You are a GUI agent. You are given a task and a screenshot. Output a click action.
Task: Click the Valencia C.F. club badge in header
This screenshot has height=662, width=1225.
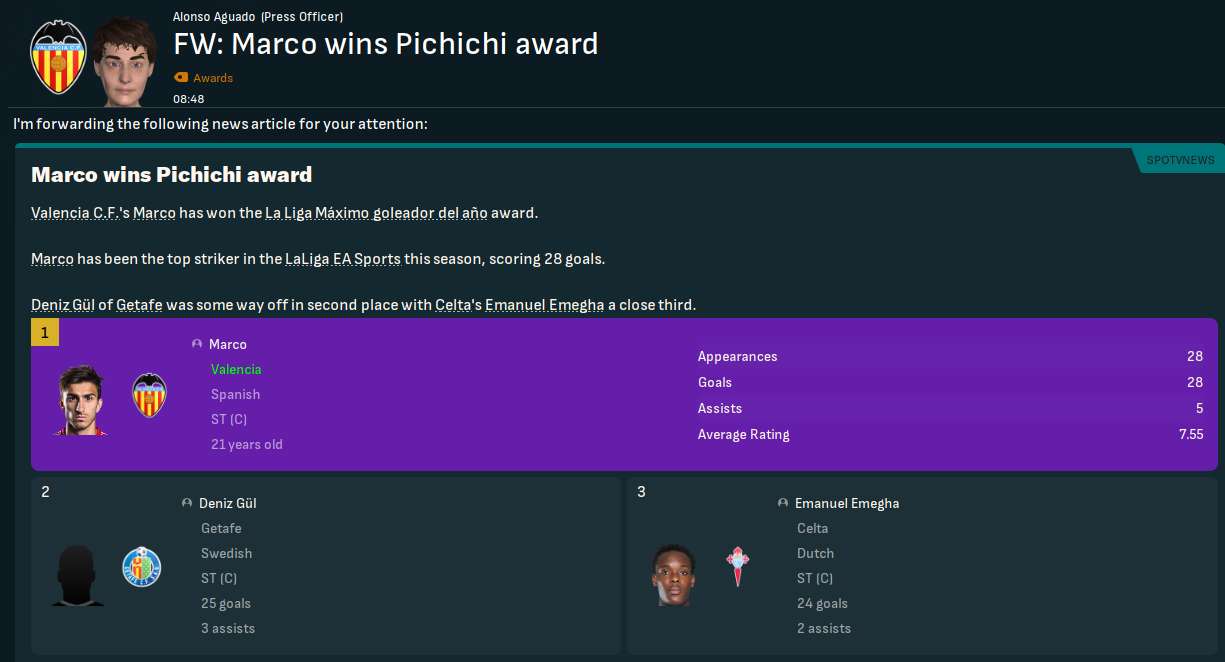click(59, 56)
